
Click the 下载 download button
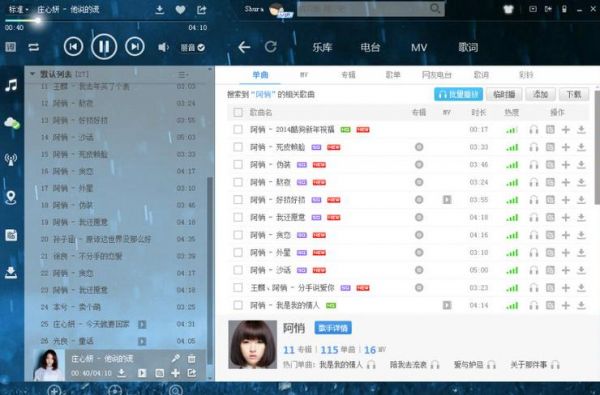click(x=574, y=94)
